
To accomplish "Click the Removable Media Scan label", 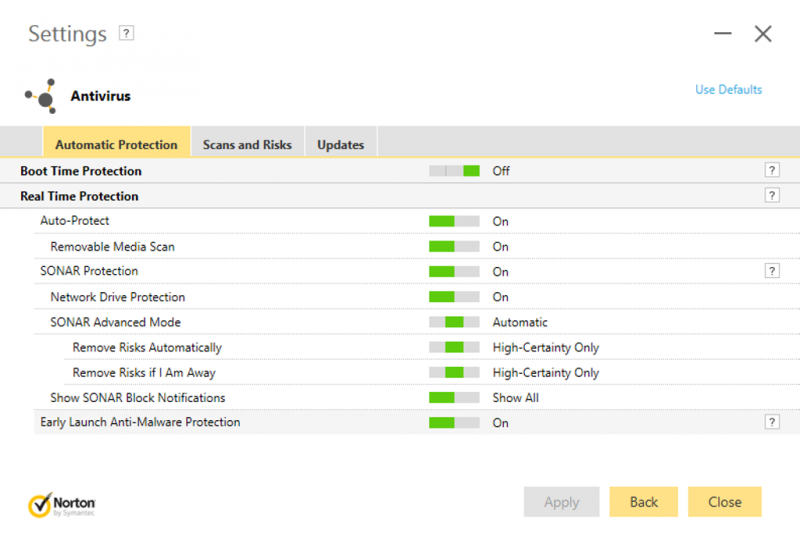I will (112, 246).
